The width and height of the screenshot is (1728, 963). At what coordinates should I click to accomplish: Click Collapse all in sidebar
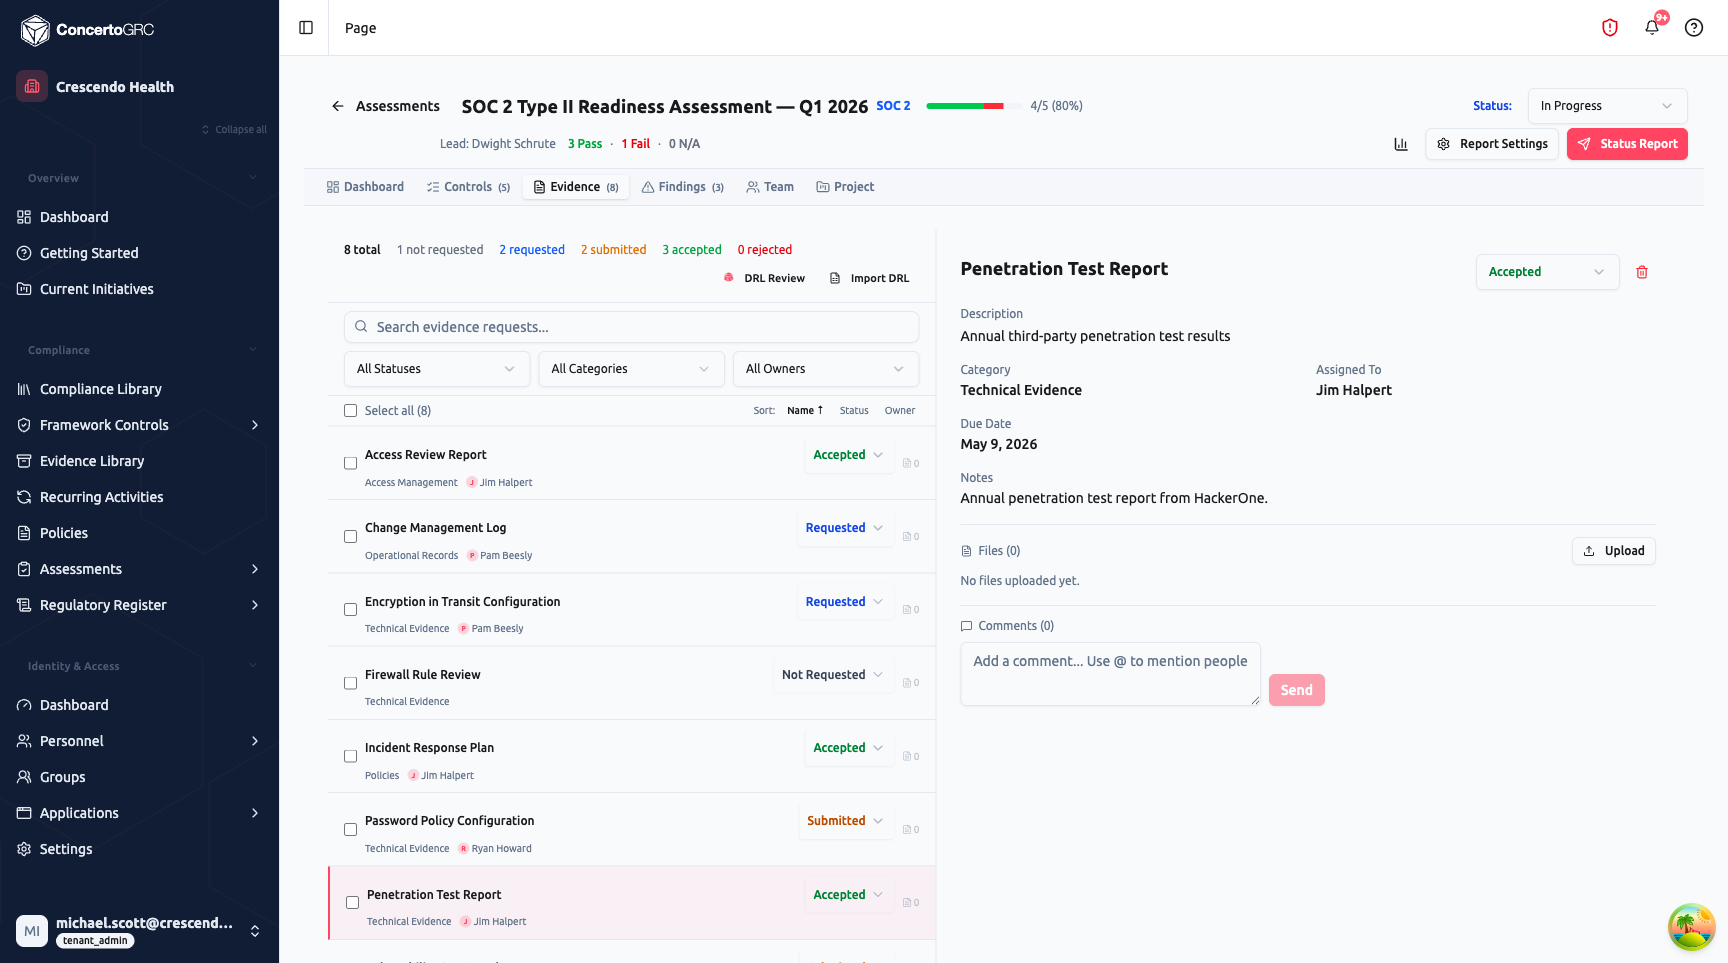tap(235, 130)
